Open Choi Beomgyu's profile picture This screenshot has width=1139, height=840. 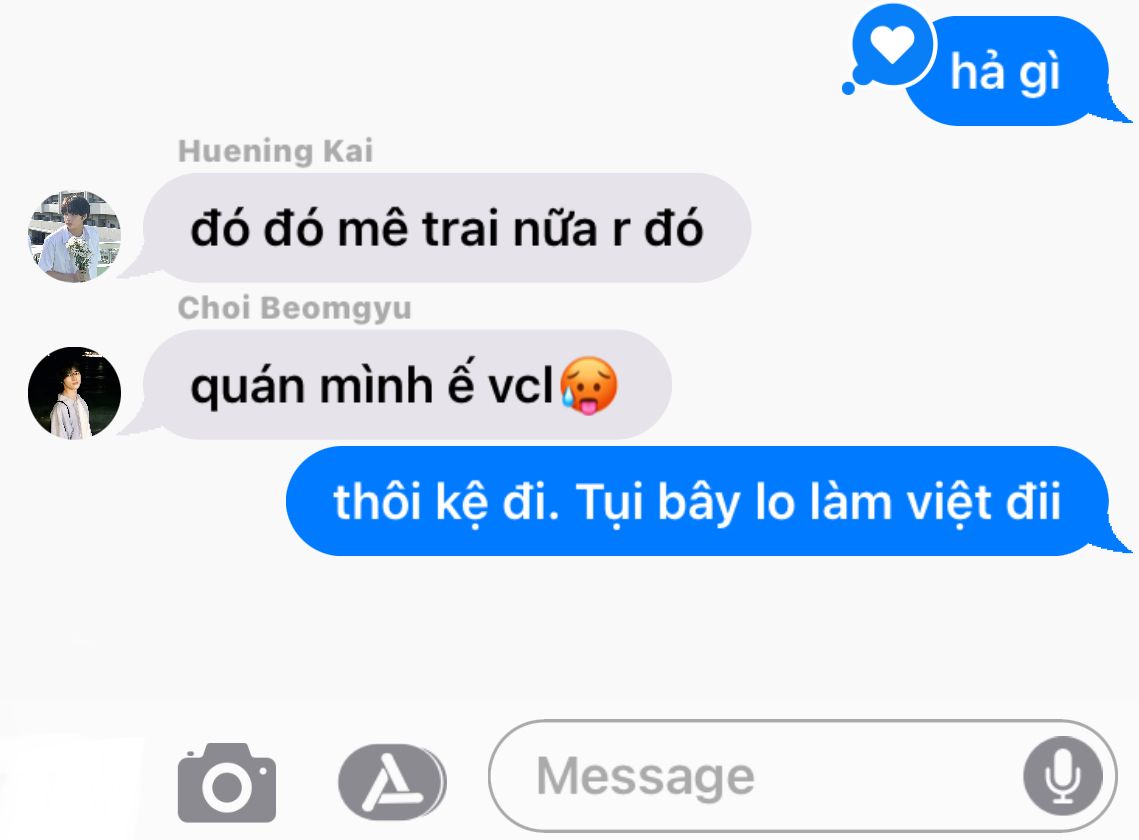74,393
